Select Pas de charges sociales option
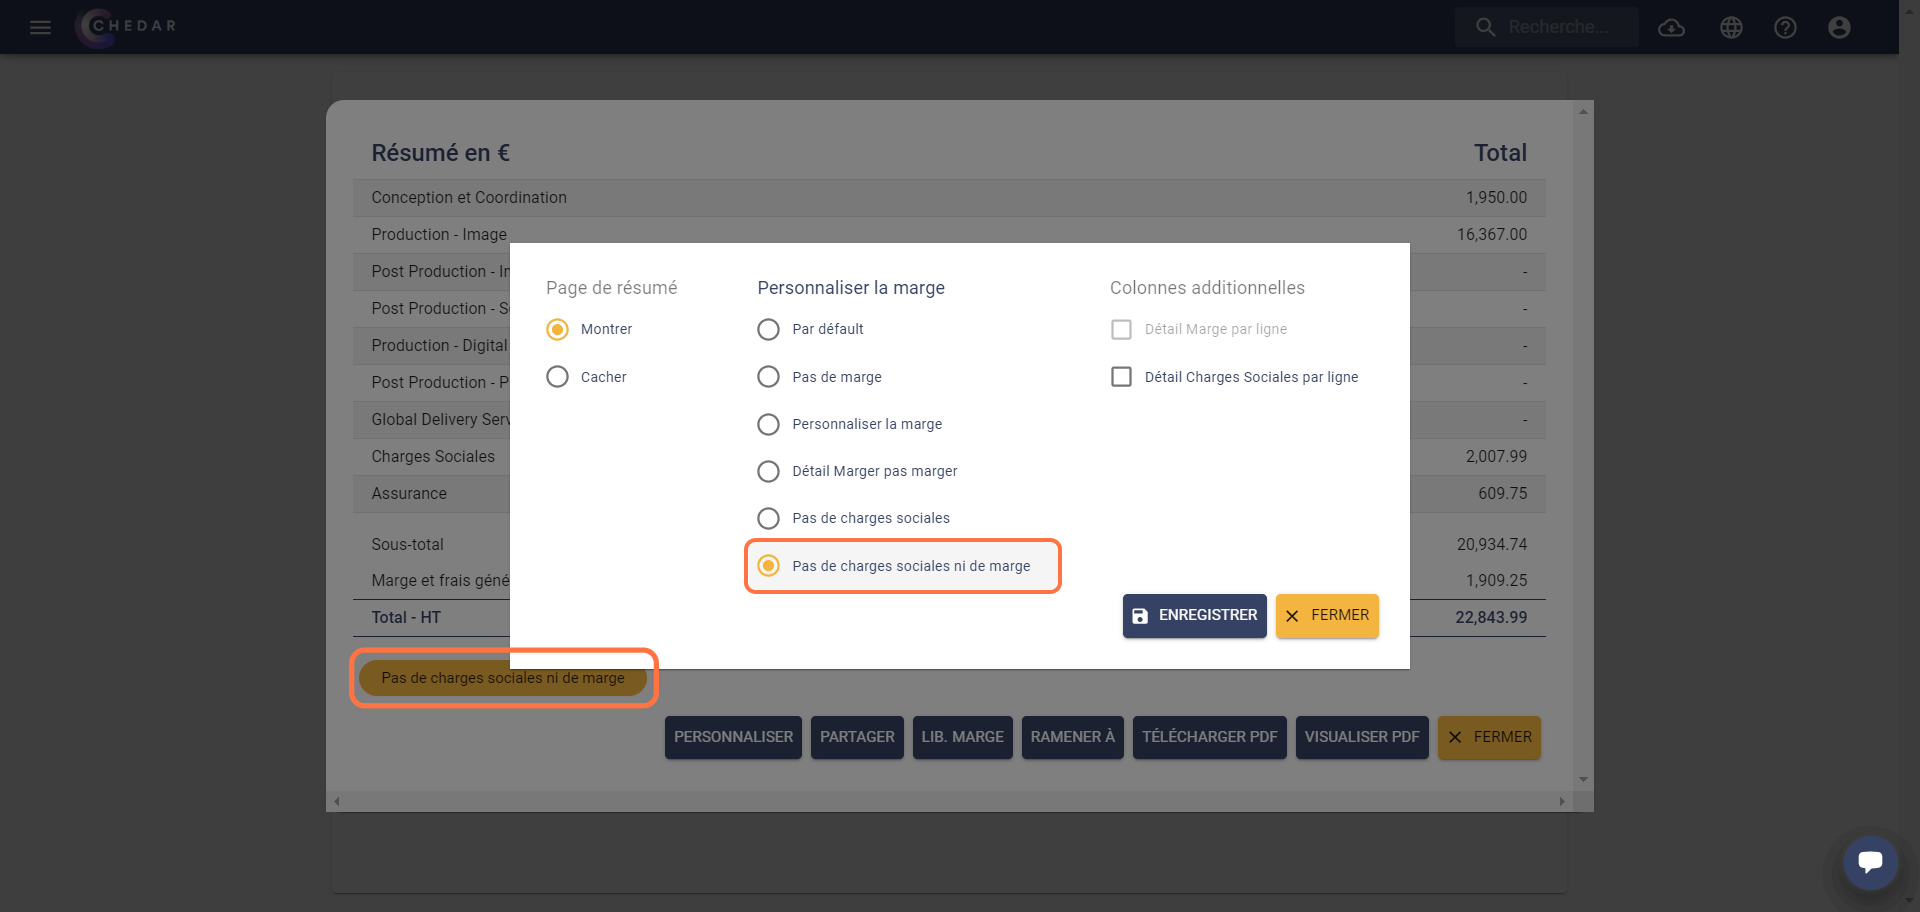Screen dimensions: 1920x912 coord(768,518)
